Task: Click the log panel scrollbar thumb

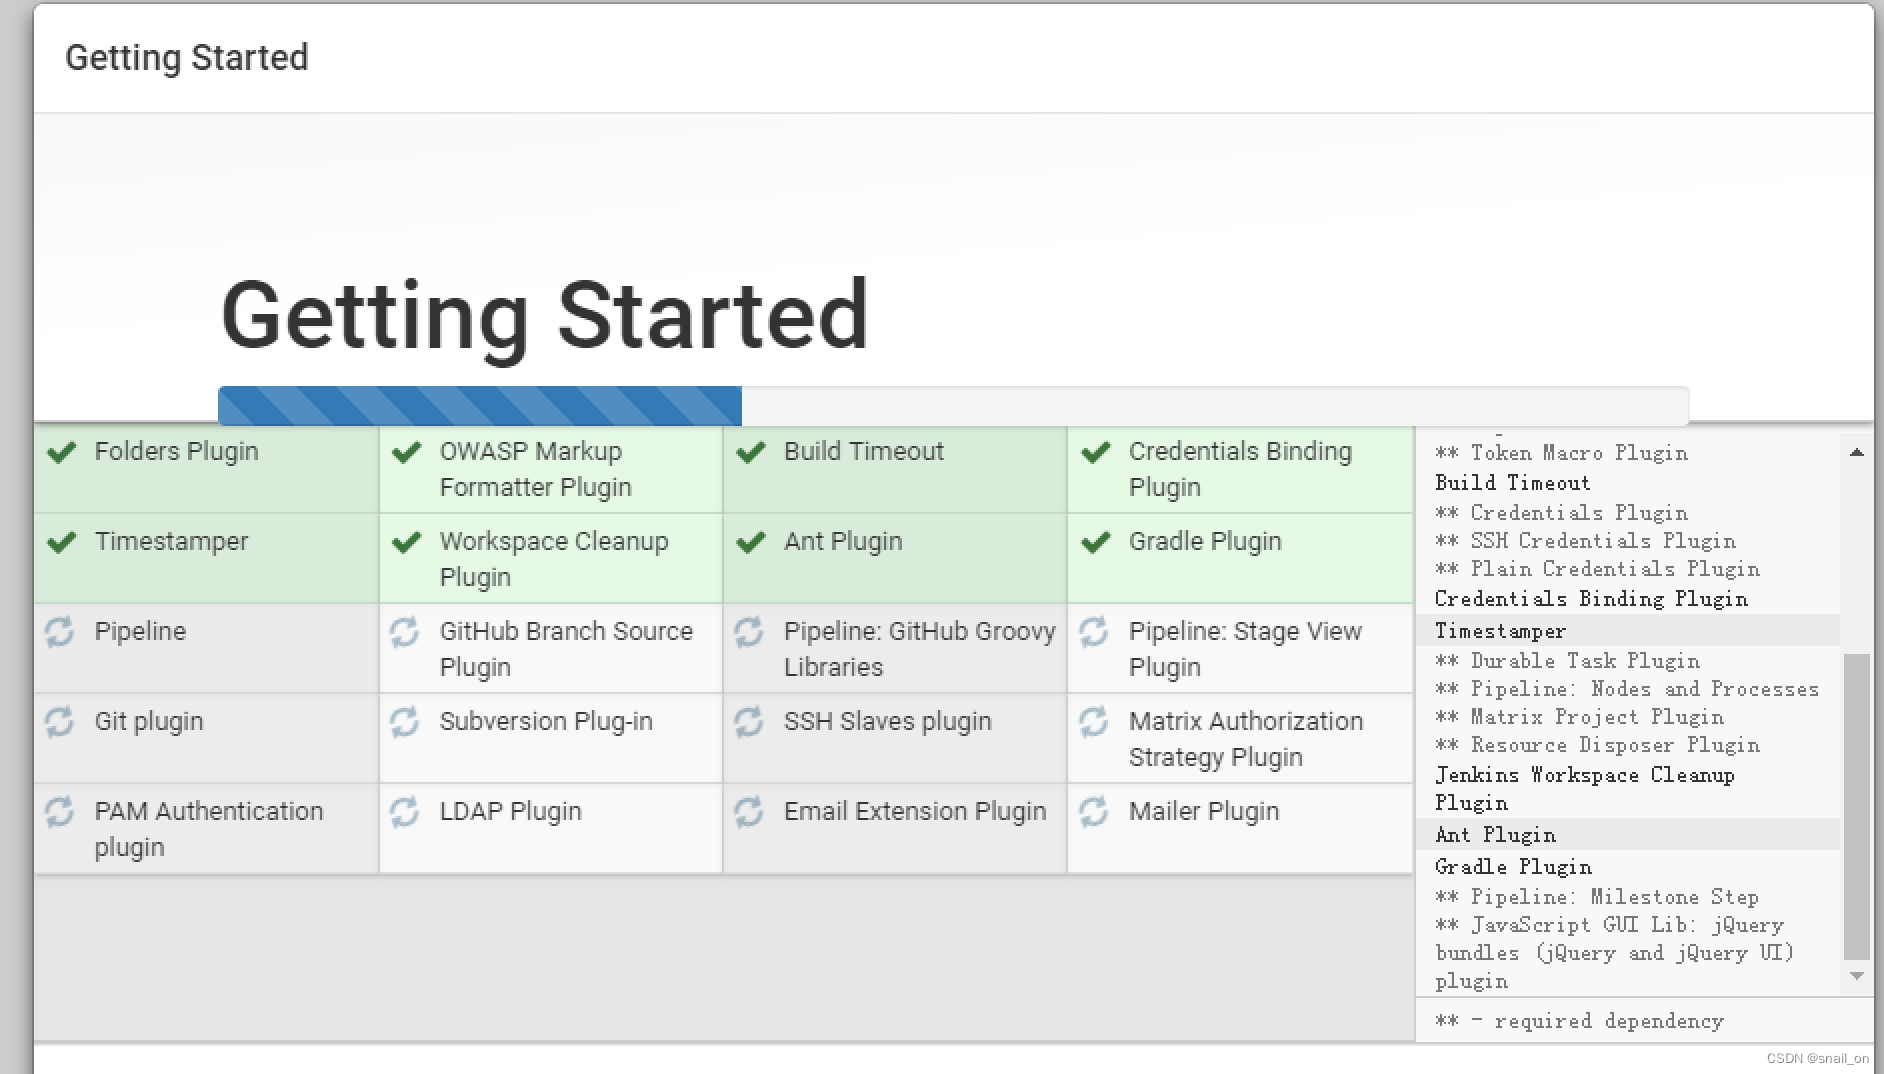Action: (1857, 806)
